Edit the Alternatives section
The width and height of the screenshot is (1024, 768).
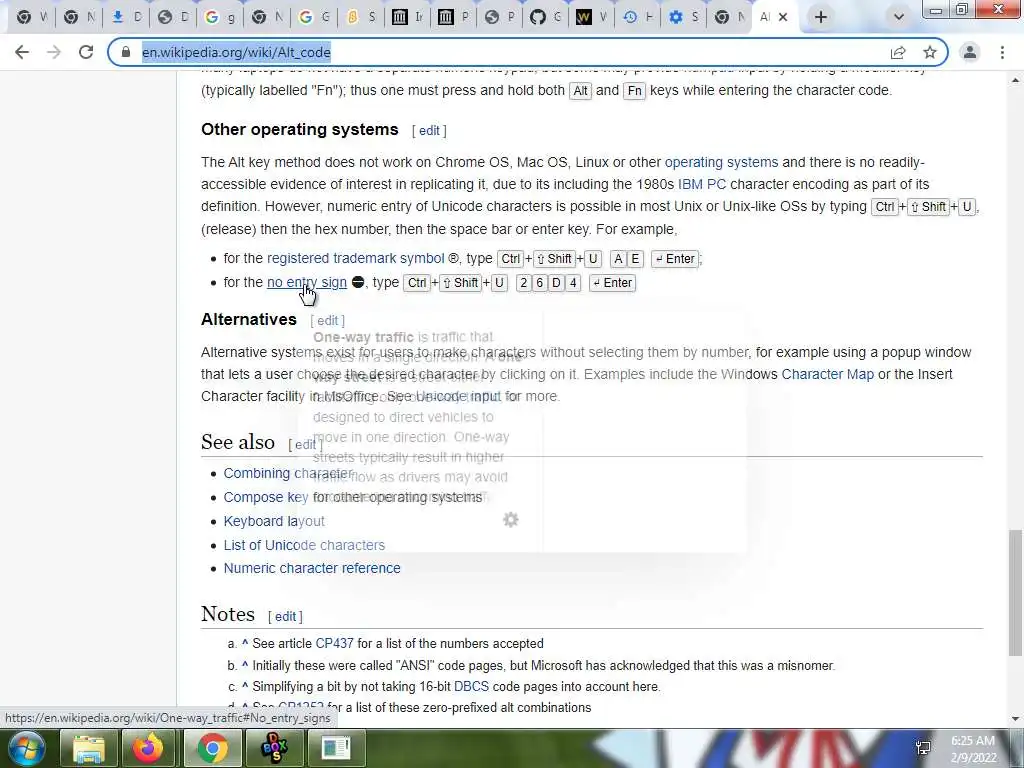[327, 321]
